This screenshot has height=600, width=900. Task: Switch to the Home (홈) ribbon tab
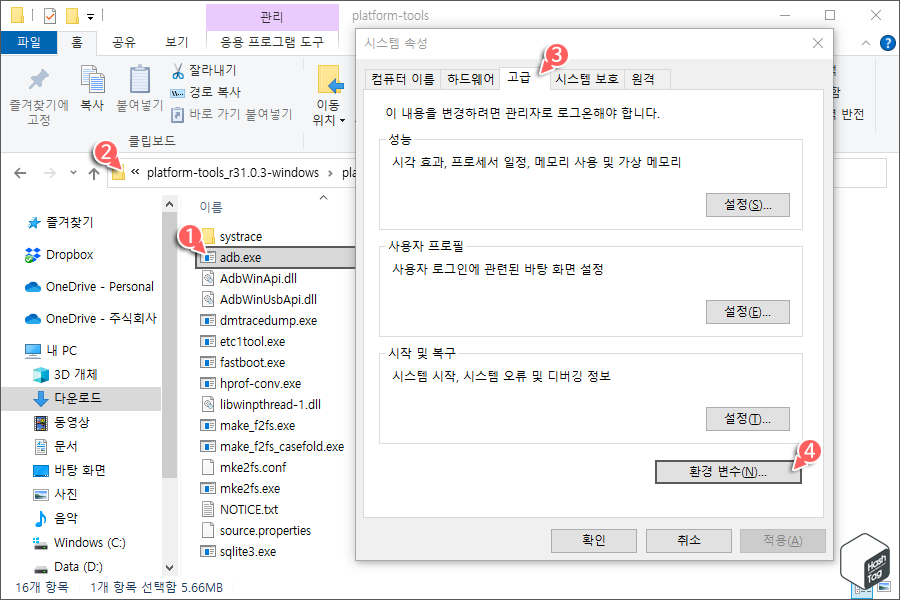(77, 42)
